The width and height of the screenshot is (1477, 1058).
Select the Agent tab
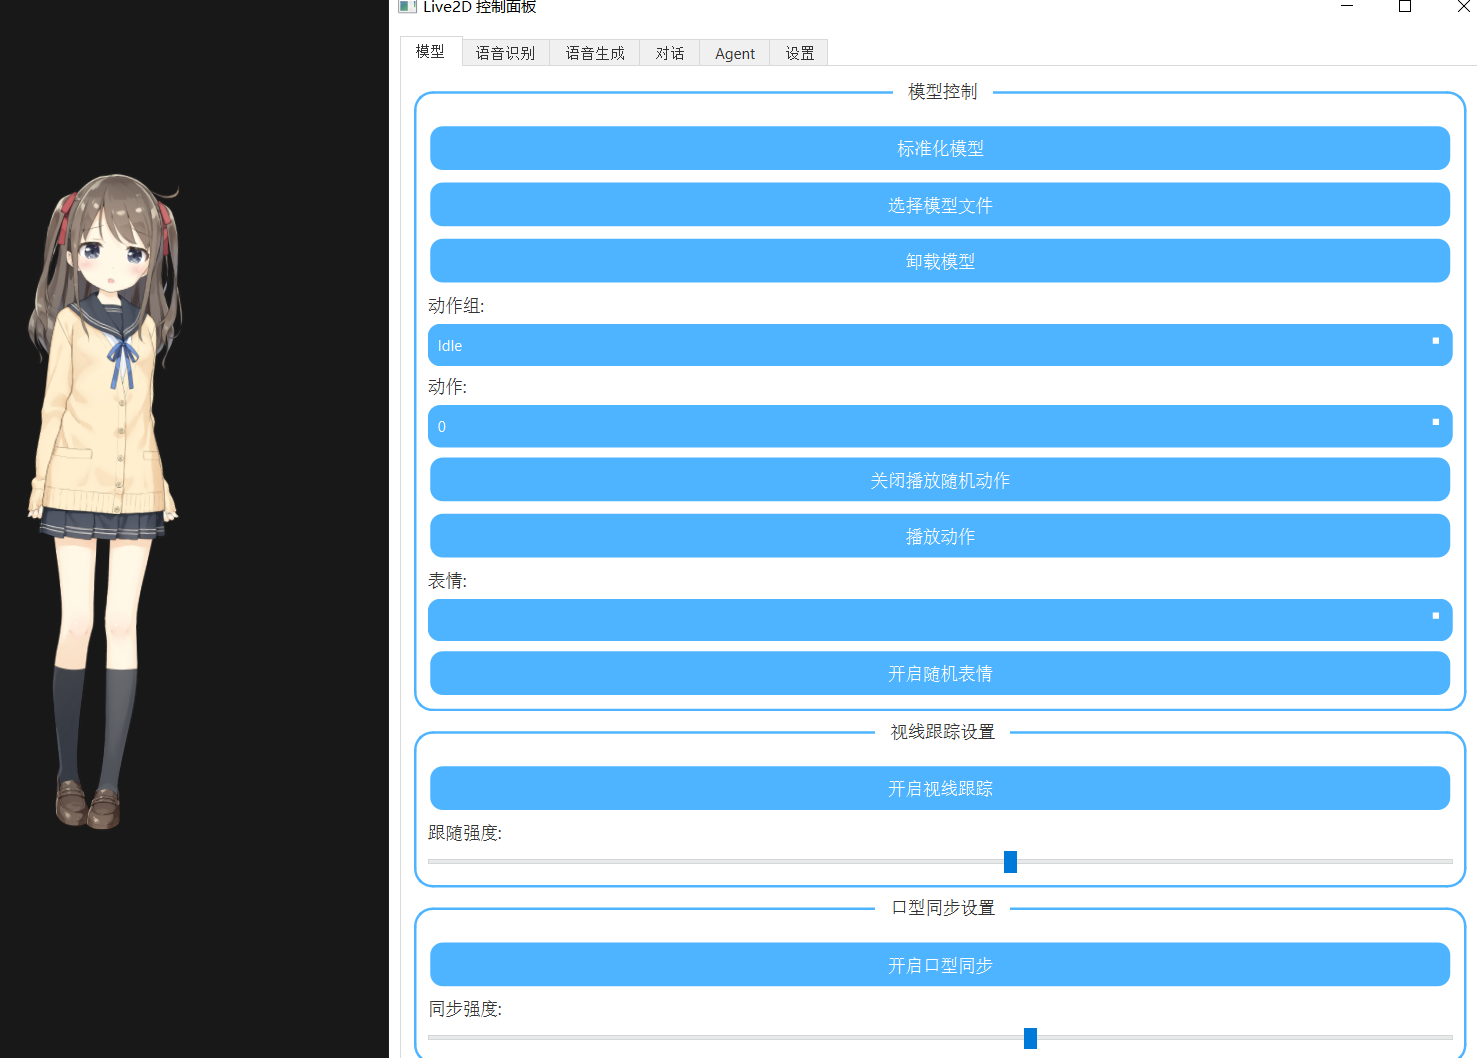[735, 53]
